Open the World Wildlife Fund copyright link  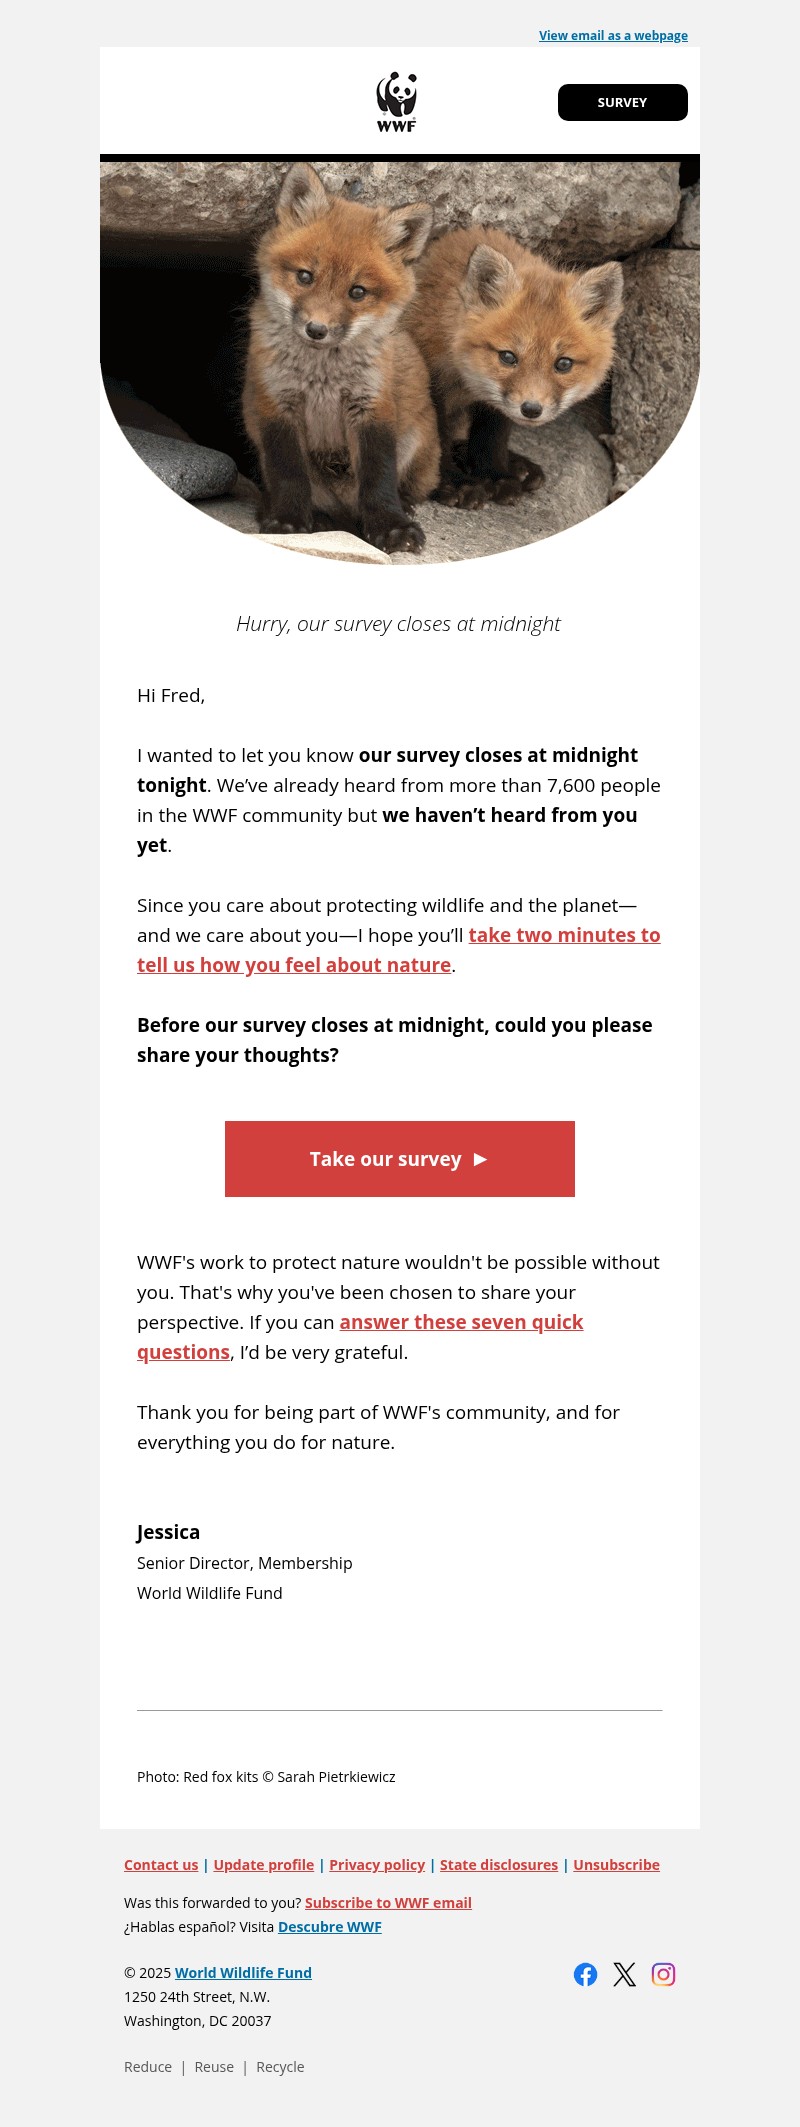pyautogui.click(x=243, y=1972)
